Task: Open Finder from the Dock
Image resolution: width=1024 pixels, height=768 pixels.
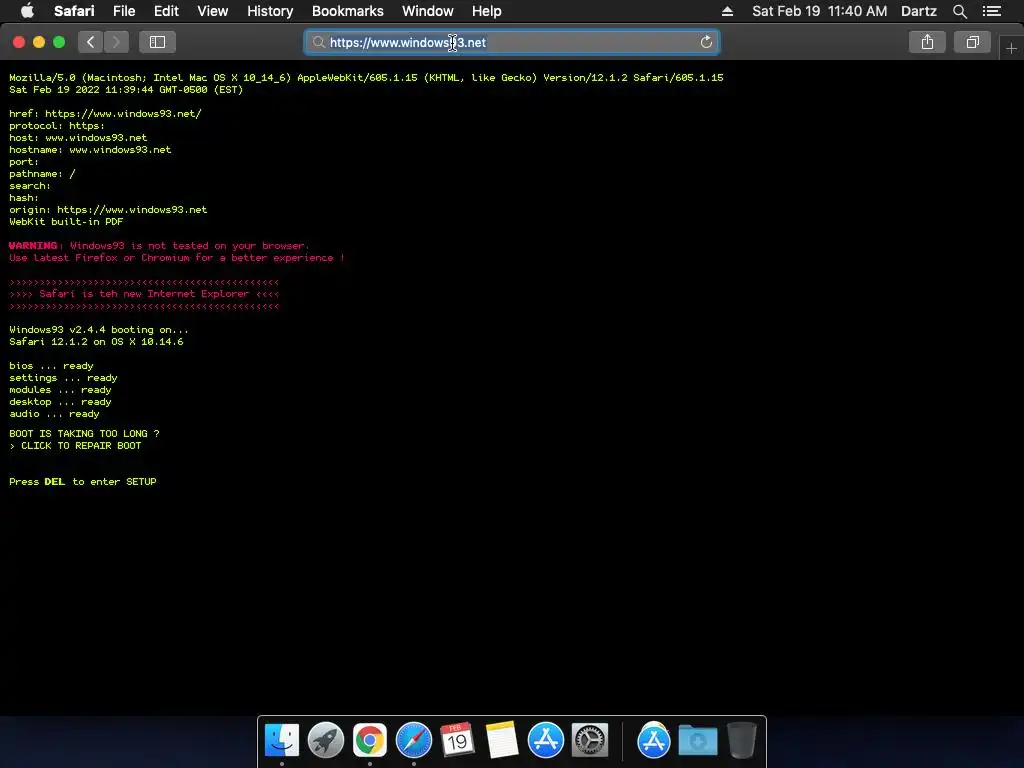Action: tap(282, 740)
